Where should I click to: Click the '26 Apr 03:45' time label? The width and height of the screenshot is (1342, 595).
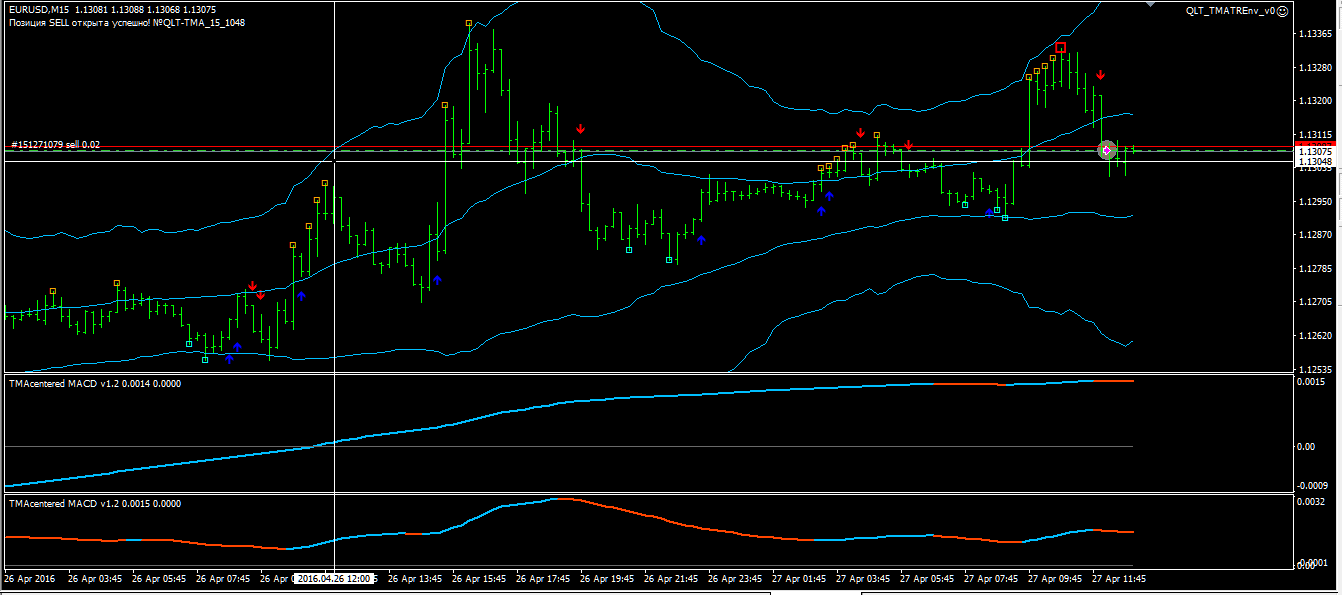(94, 578)
